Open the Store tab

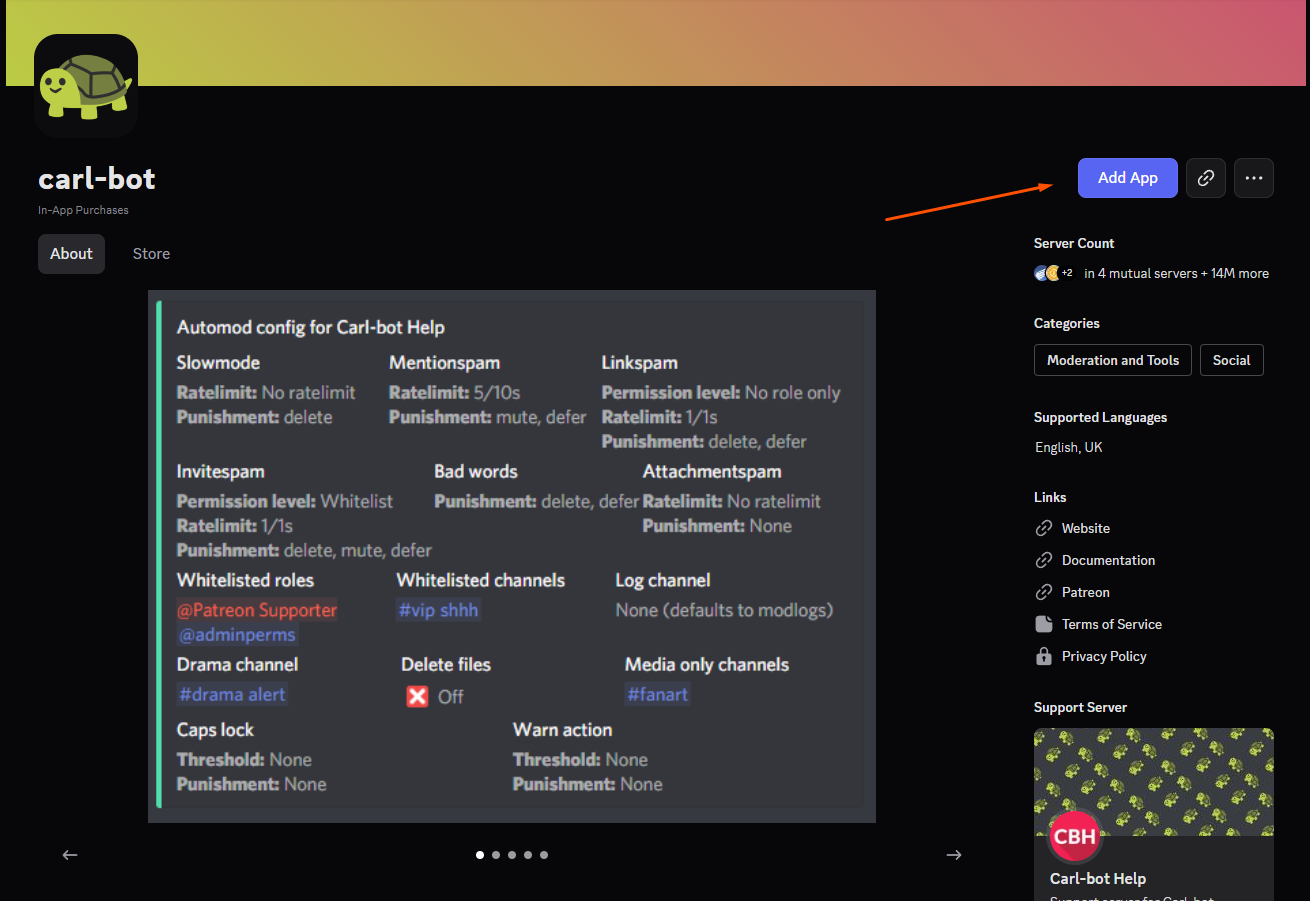click(151, 254)
